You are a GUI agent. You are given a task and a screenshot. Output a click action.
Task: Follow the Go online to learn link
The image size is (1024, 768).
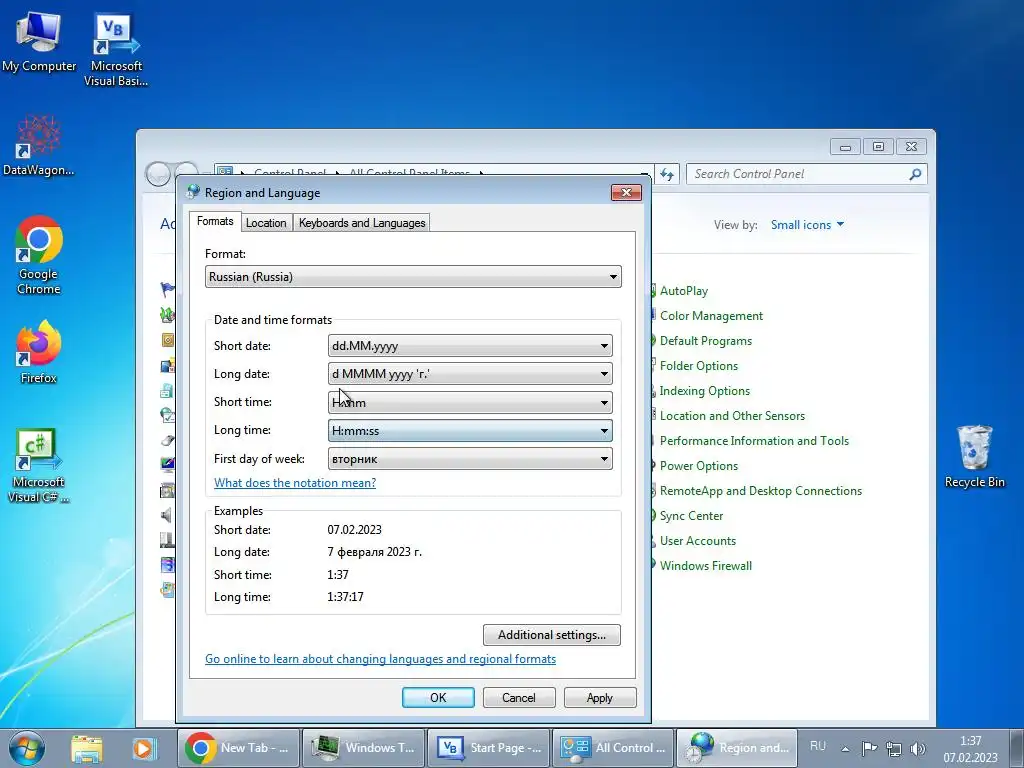tap(381, 659)
